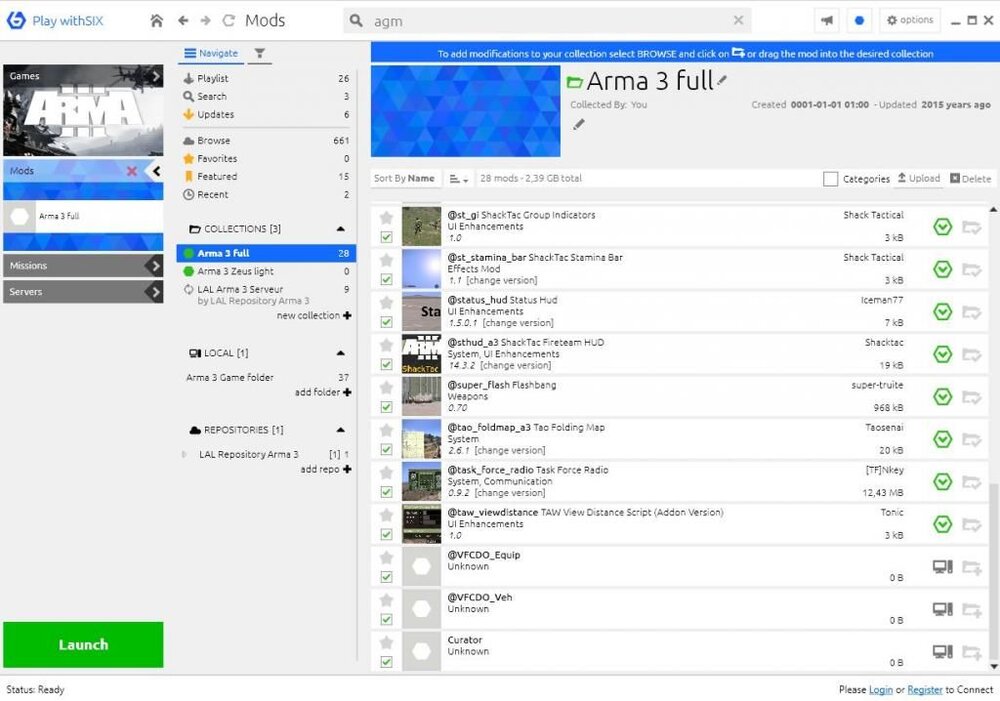Click the green Launch button

(x=83, y=645)
